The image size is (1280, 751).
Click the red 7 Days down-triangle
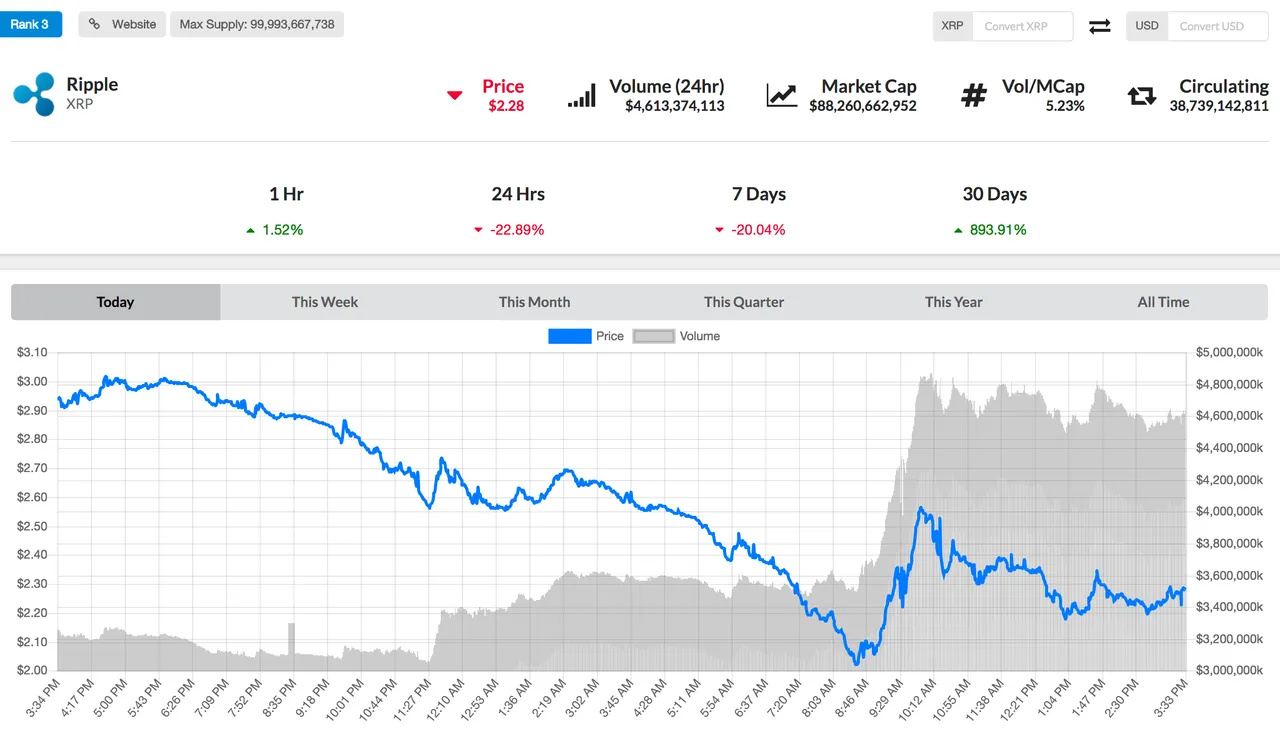(719, 230)
